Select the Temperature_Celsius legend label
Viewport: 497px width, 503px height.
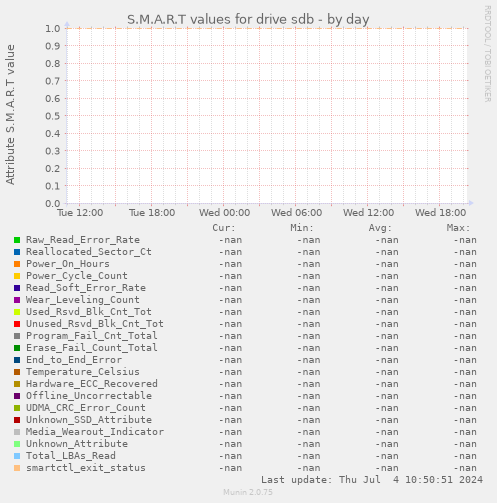83,372
